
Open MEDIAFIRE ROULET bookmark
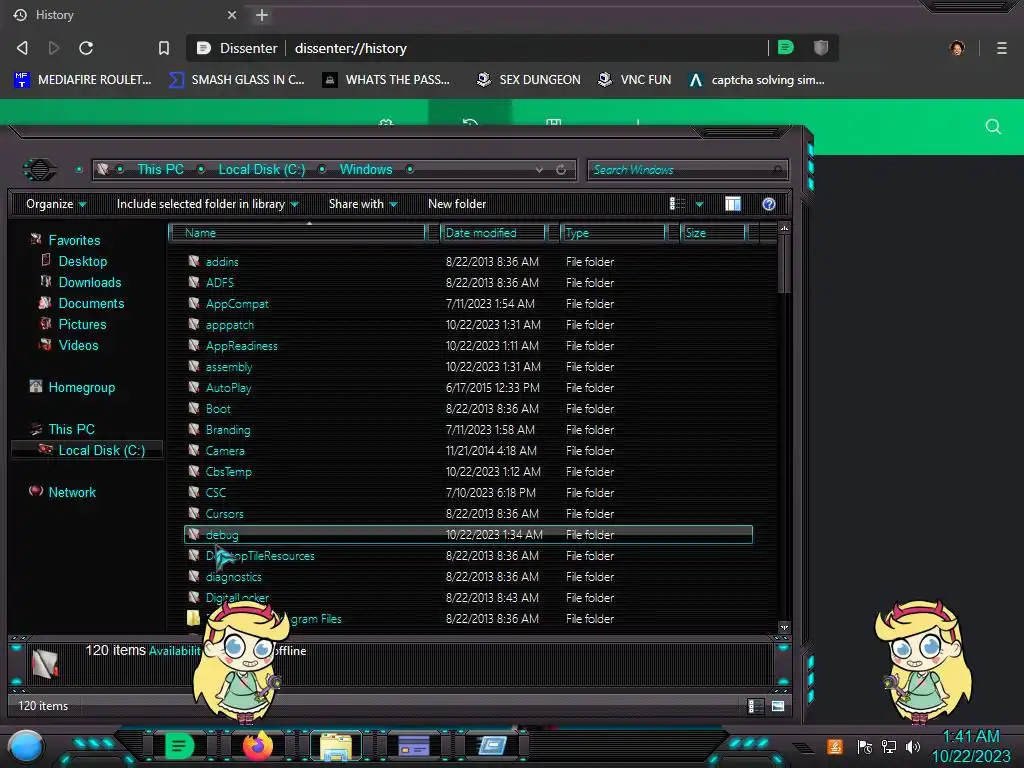click(82, 80)
